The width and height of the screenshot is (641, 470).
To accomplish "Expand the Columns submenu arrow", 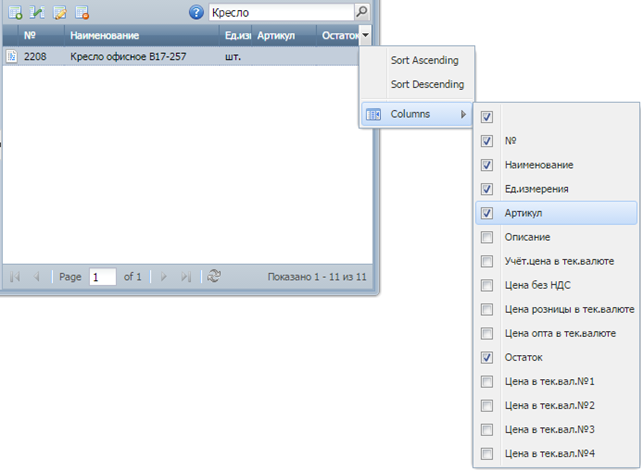I will click(x=463, y=114).
